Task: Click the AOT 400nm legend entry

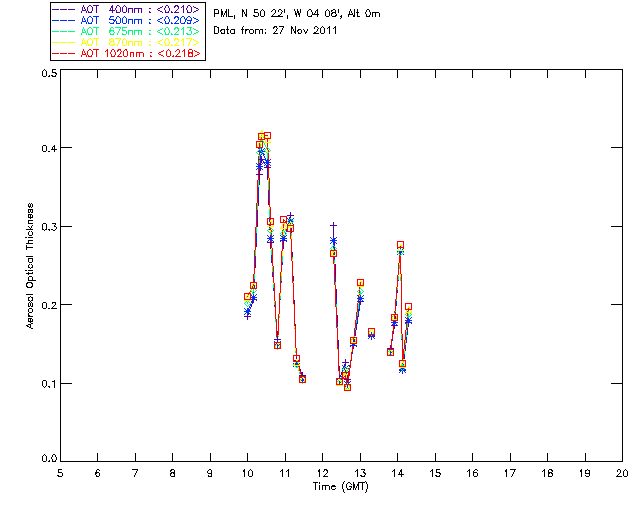Action: coord(126,9)
